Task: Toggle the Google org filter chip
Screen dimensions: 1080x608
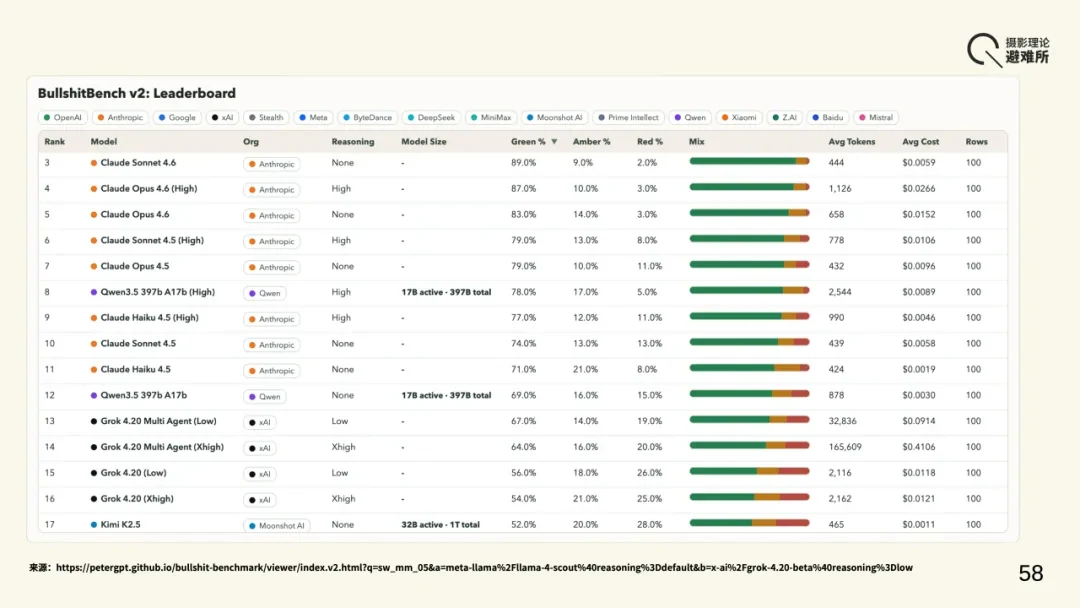Action: point(177,118)
